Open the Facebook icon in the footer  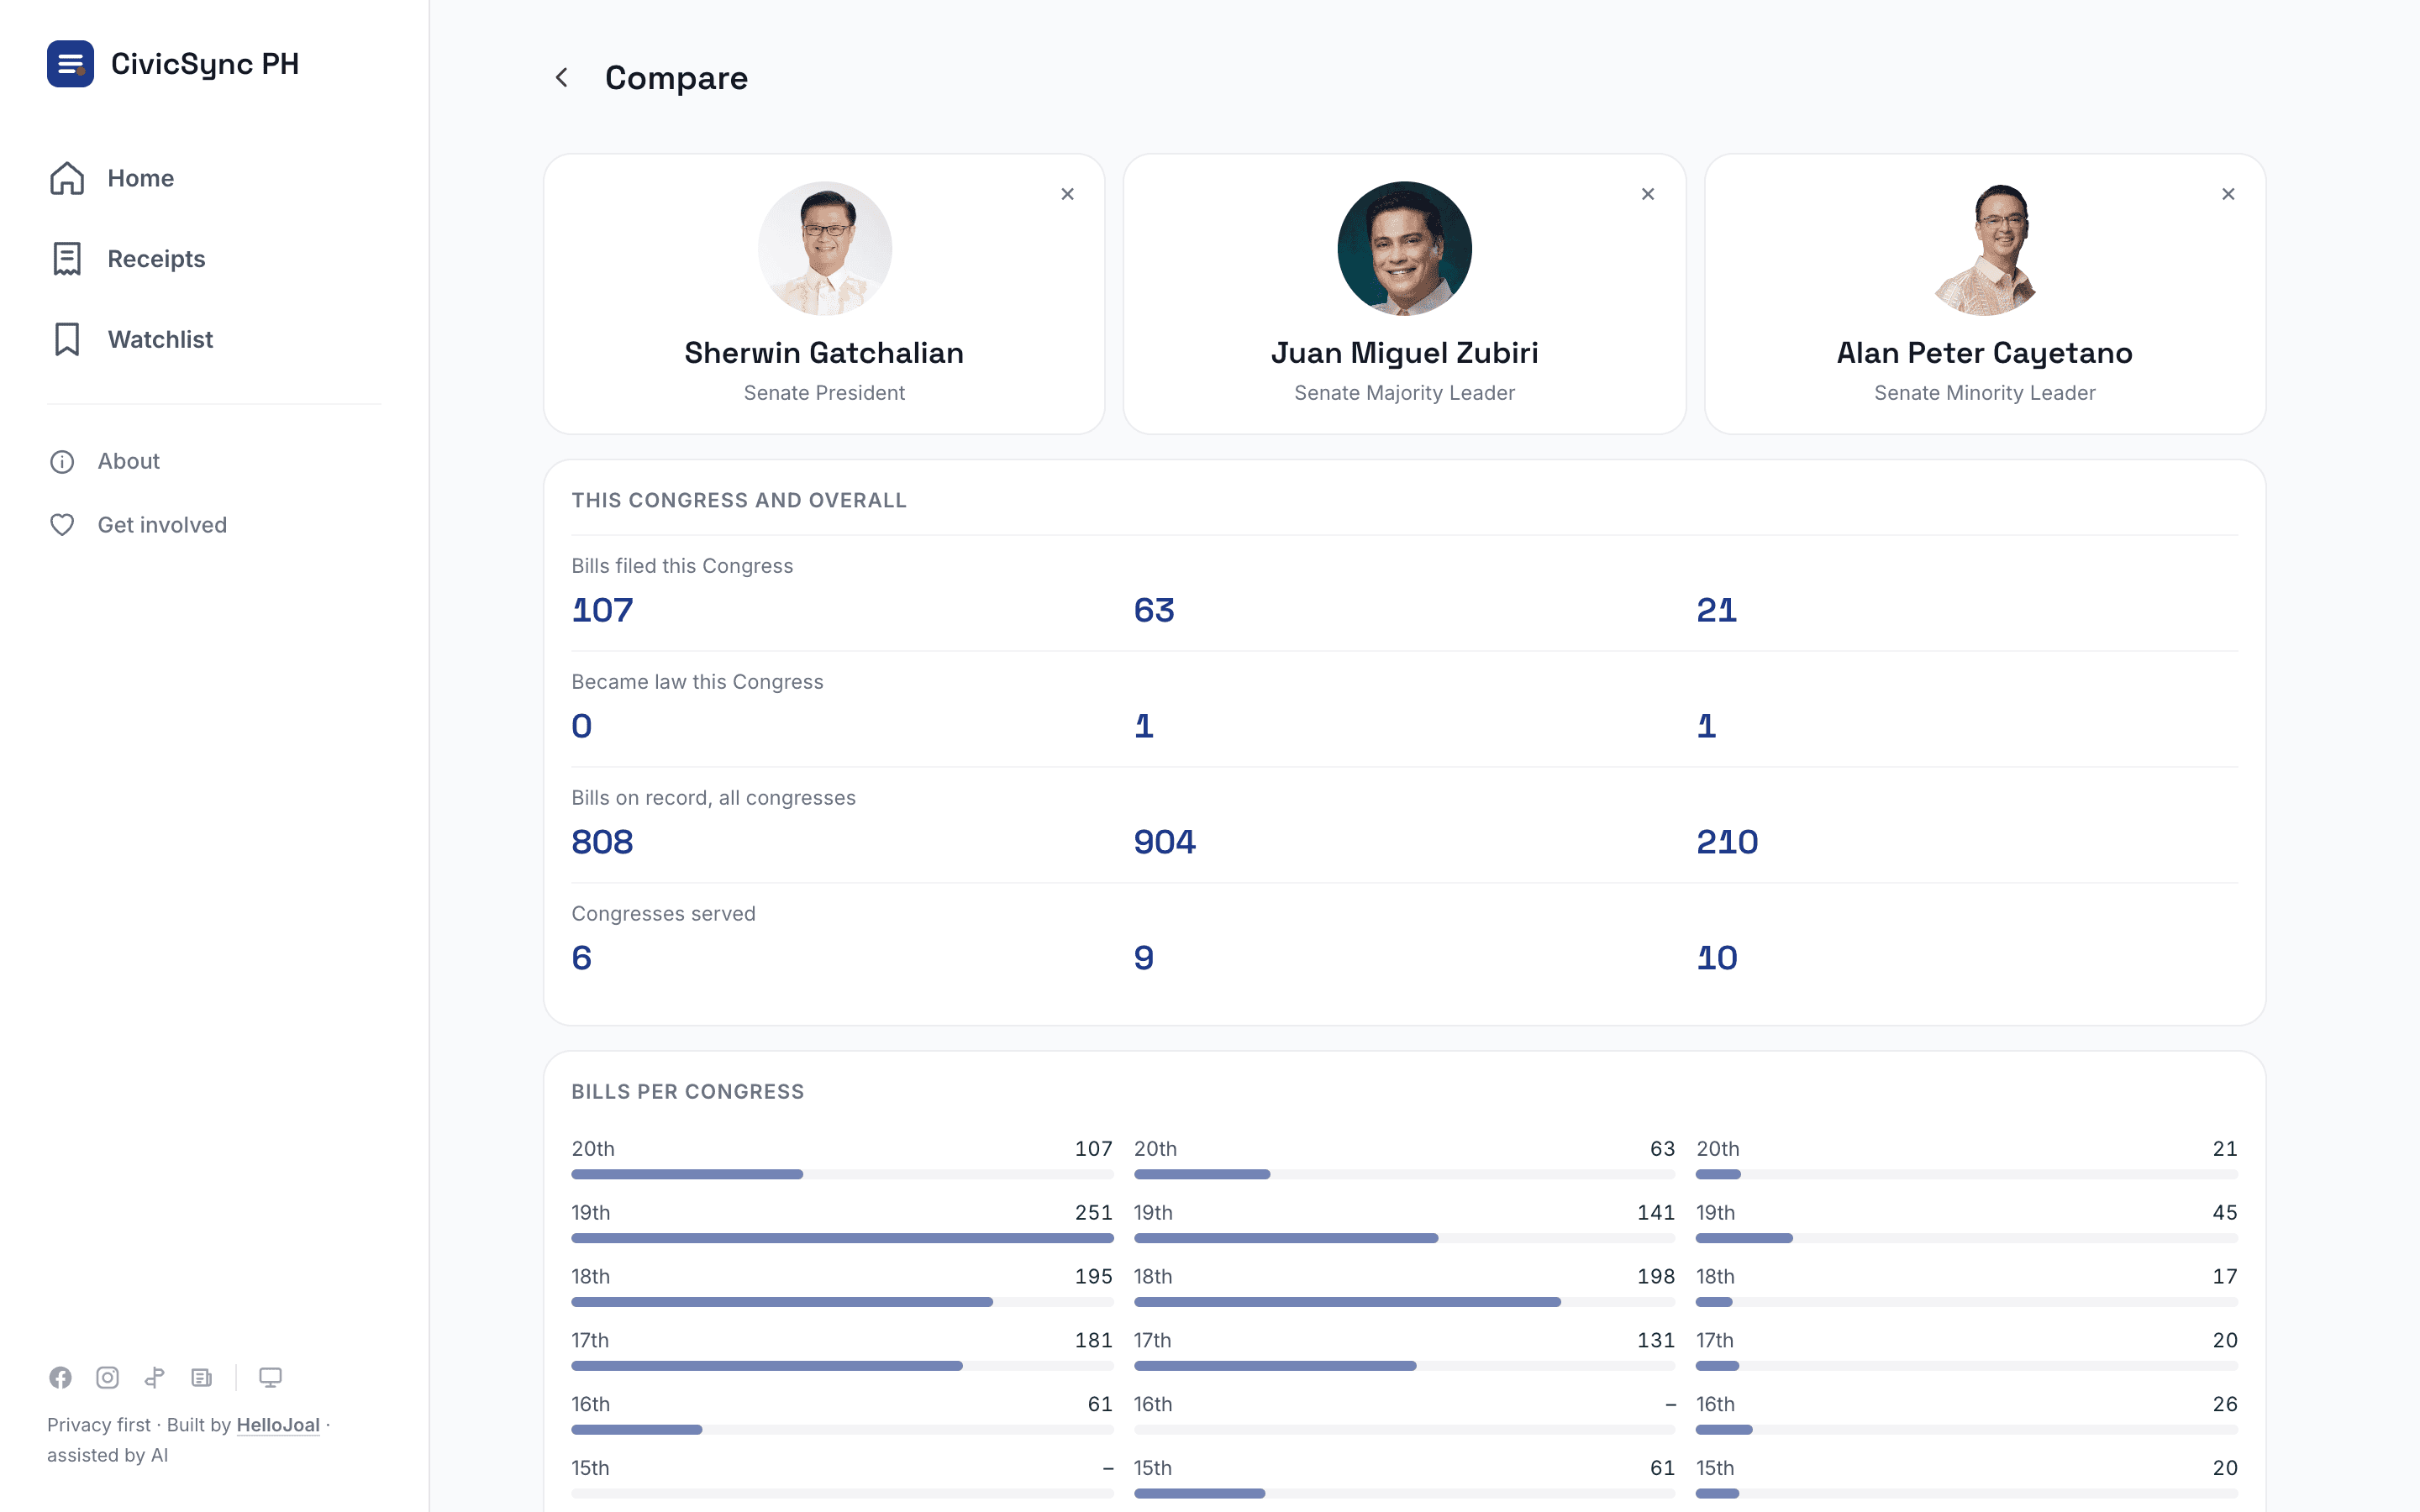(x=60, y=1377)
